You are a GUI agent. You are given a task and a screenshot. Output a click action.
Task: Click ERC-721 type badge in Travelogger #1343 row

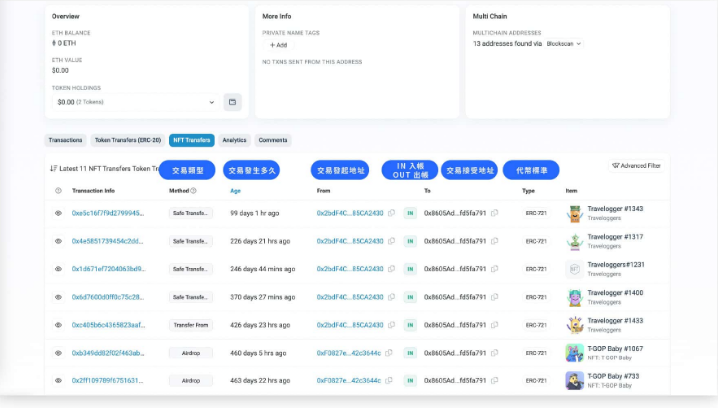pyautogui.click(x=536, y=213)
